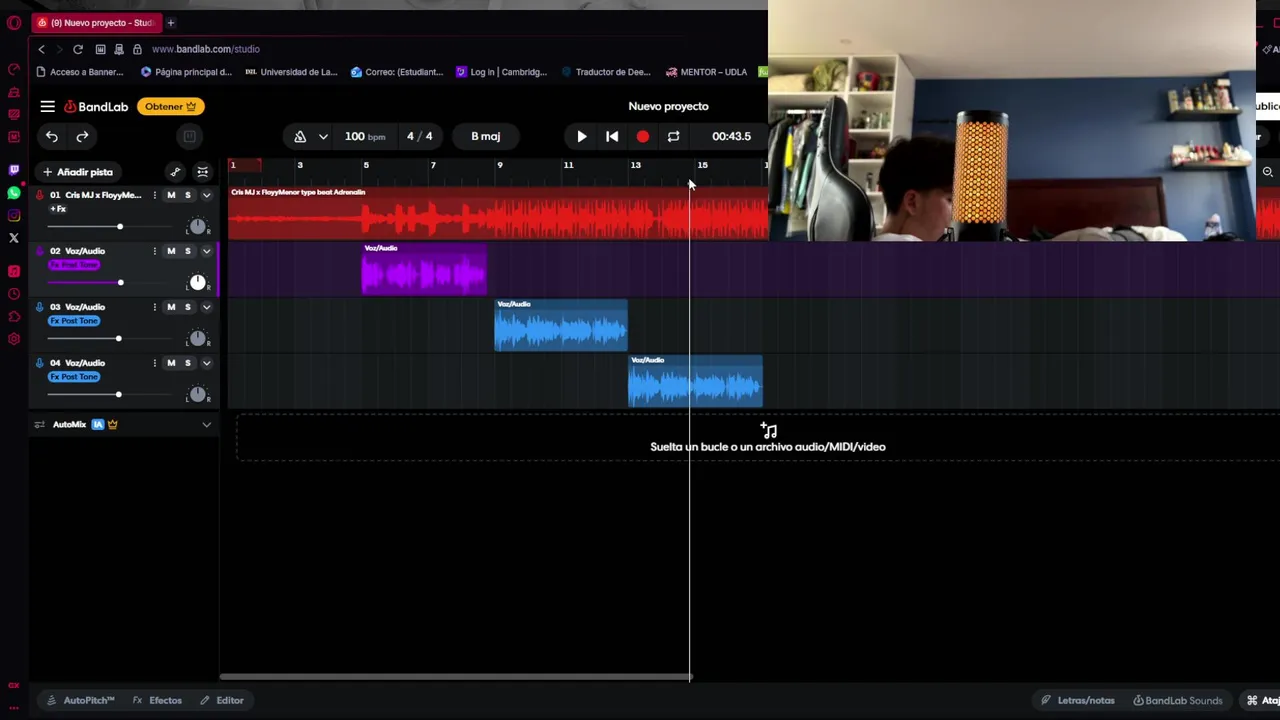
Task: Expand track 03 chevron dropdown
Action: pos(206,307)
